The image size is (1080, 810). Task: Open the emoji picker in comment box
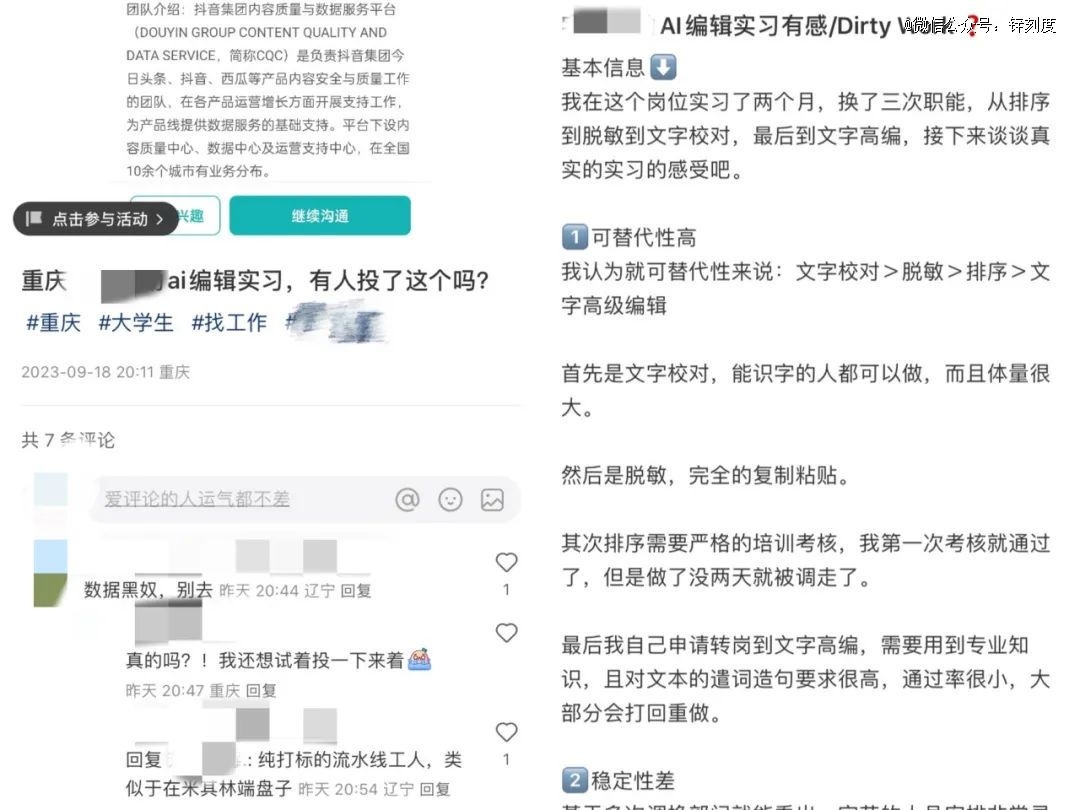coord(450,499)
